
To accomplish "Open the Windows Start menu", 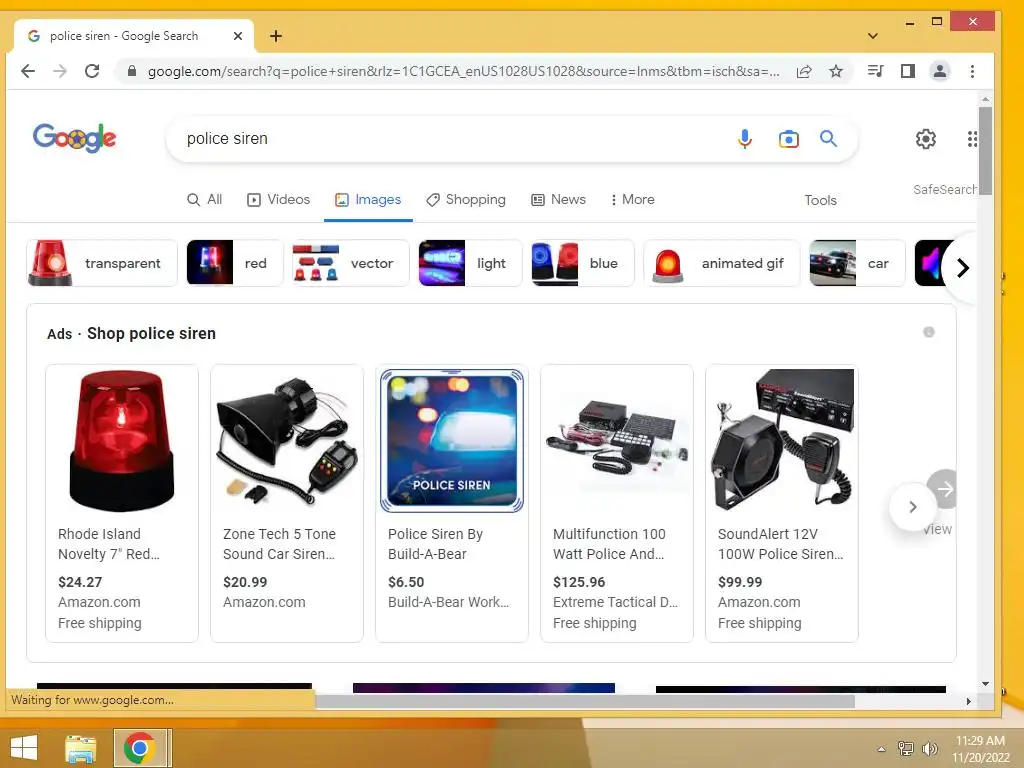I will click(24, 748).
